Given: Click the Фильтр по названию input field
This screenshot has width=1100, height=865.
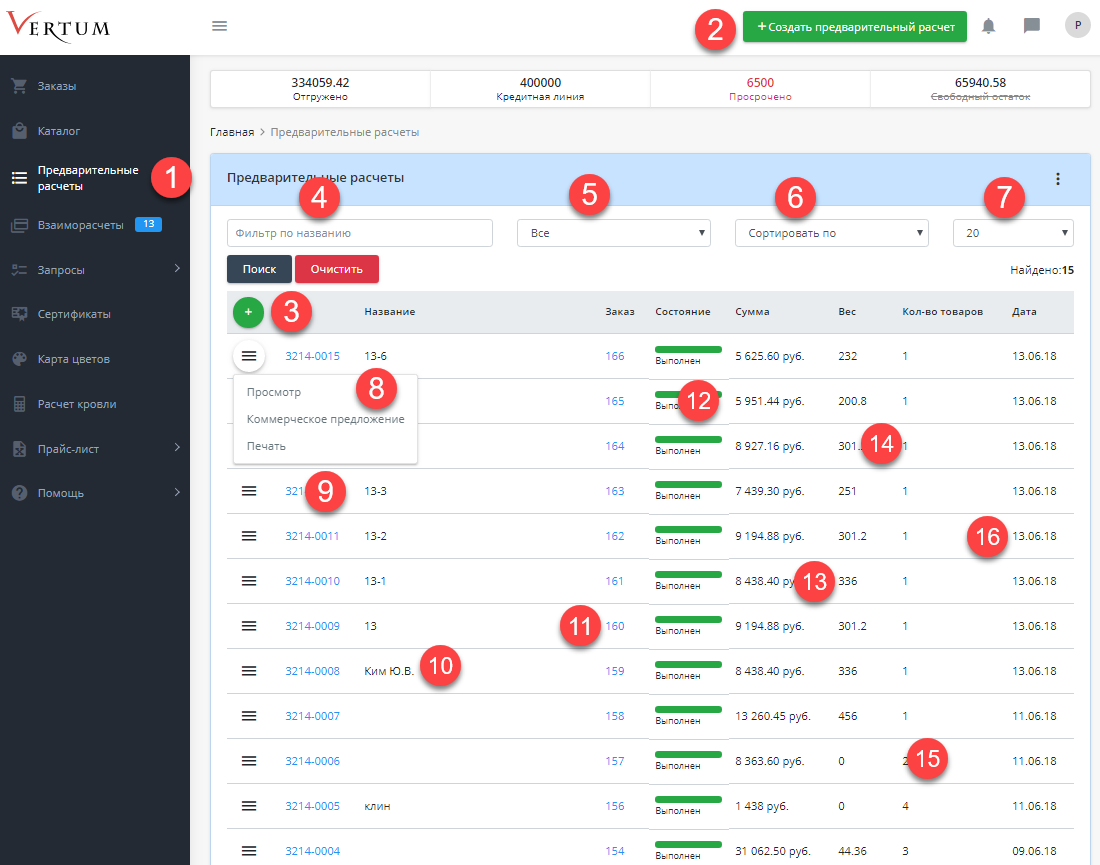Looking at the screenshot, I should pyautogui.click(x=360, y=233).
